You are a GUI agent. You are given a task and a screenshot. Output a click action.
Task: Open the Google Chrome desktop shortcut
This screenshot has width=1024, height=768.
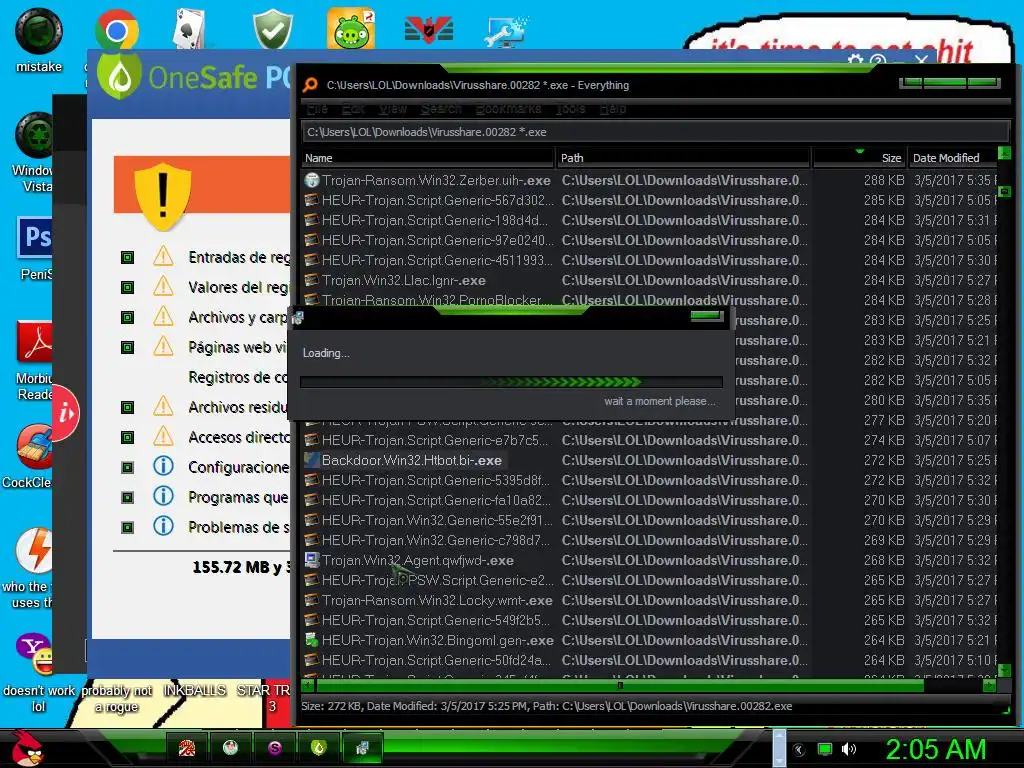[116, 30]
